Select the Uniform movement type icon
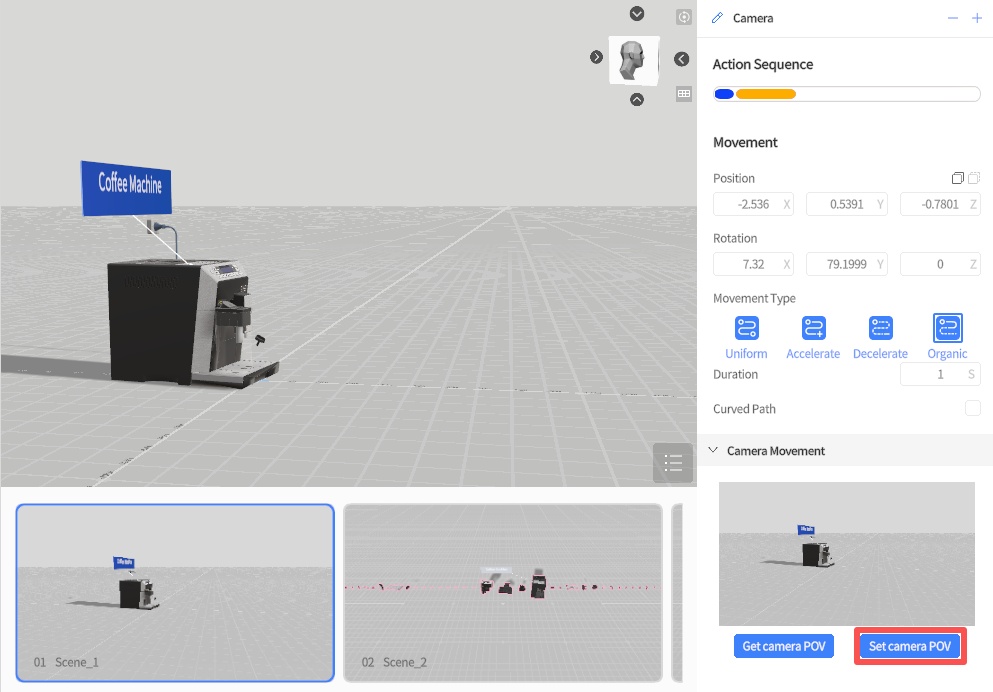Viewport: 993px width, 692px height. pyautogui.click(x=746, y=328)
